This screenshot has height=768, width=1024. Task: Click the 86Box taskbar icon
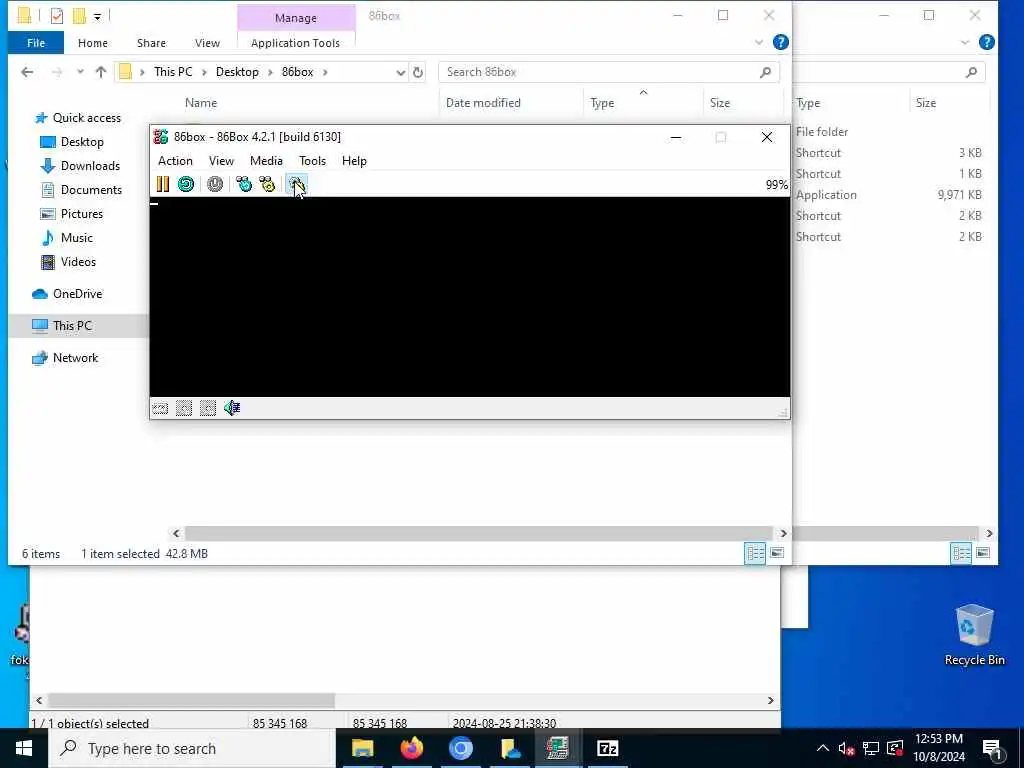(x=558, y=748)
